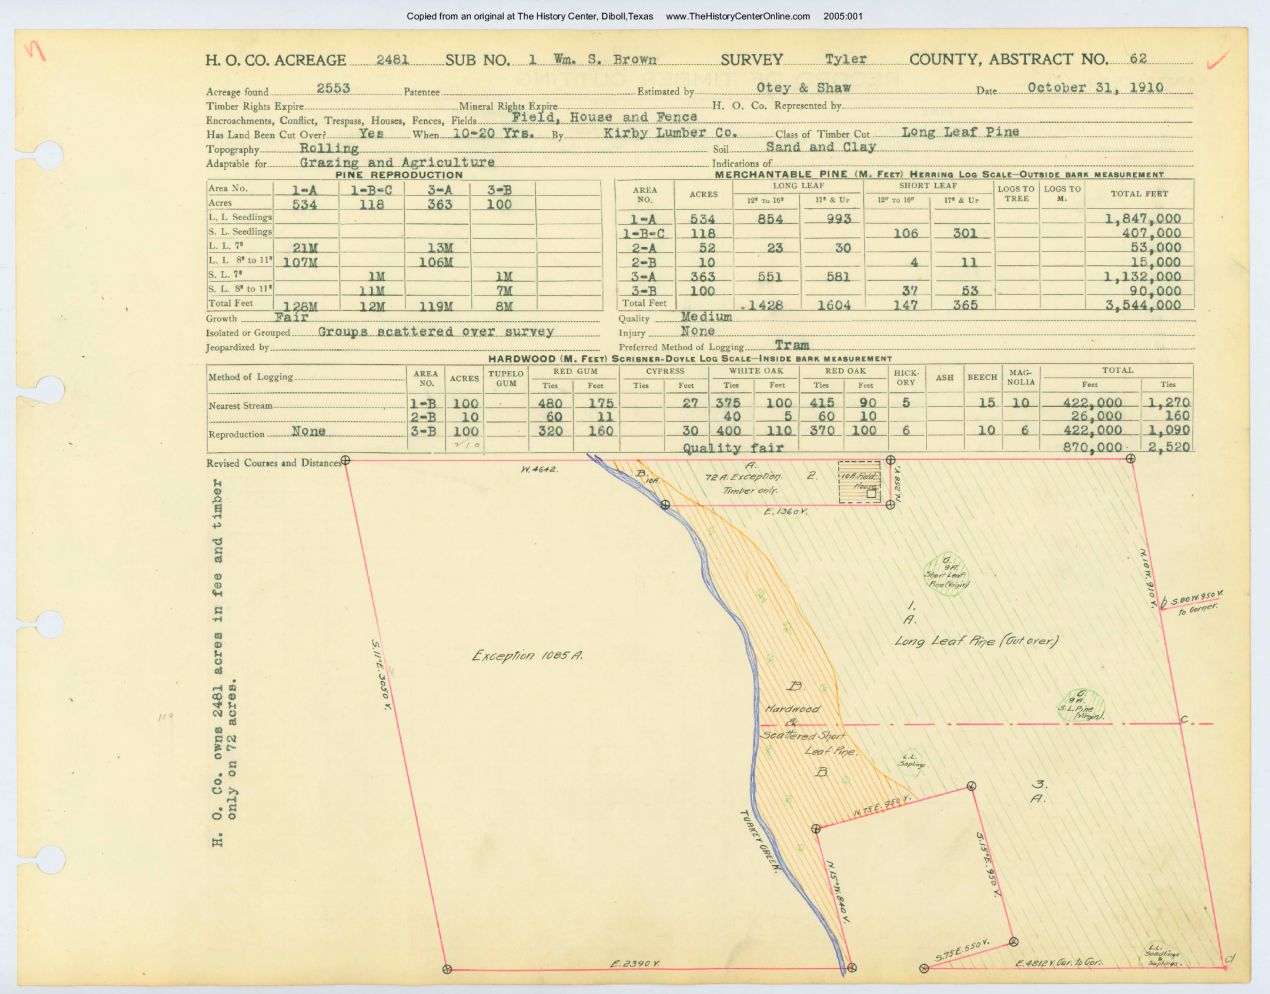Click the Field House square on the map

coord(860,482)
